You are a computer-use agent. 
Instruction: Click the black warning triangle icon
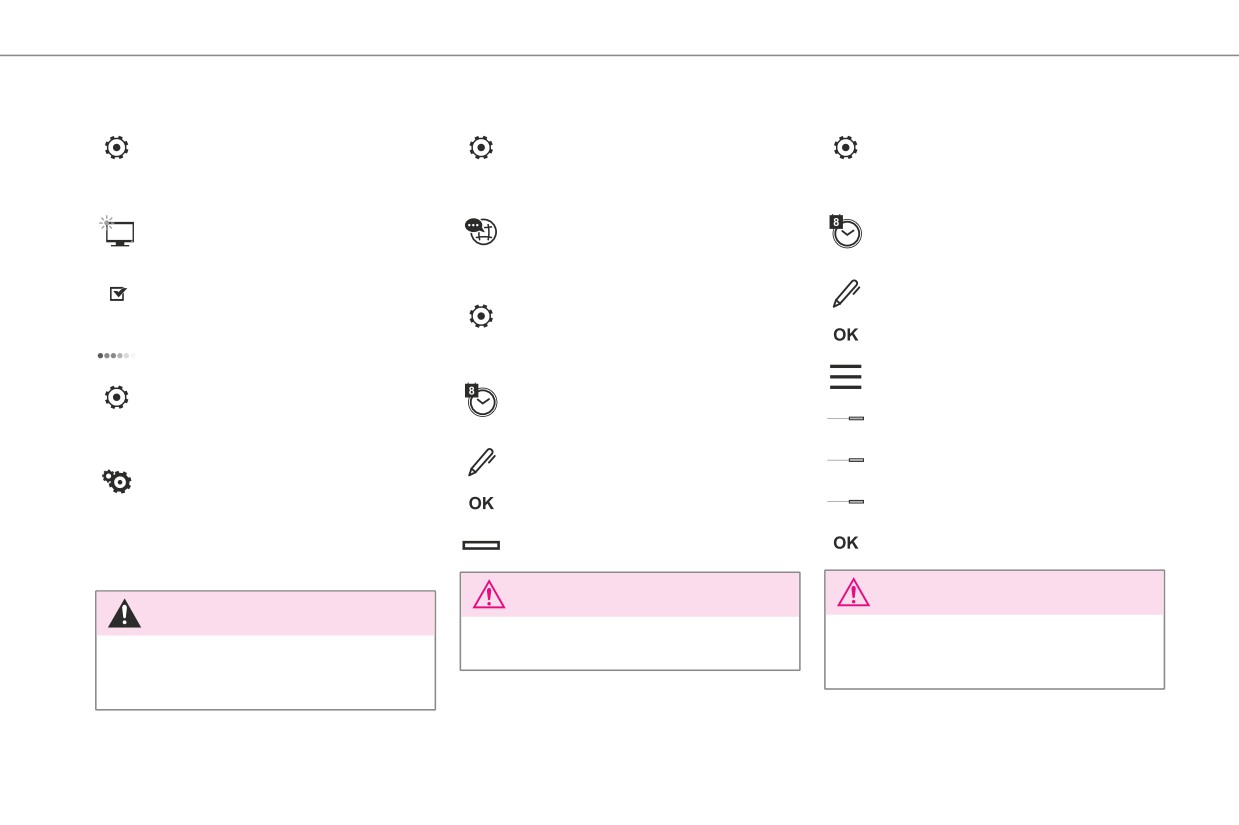(124, 613)
